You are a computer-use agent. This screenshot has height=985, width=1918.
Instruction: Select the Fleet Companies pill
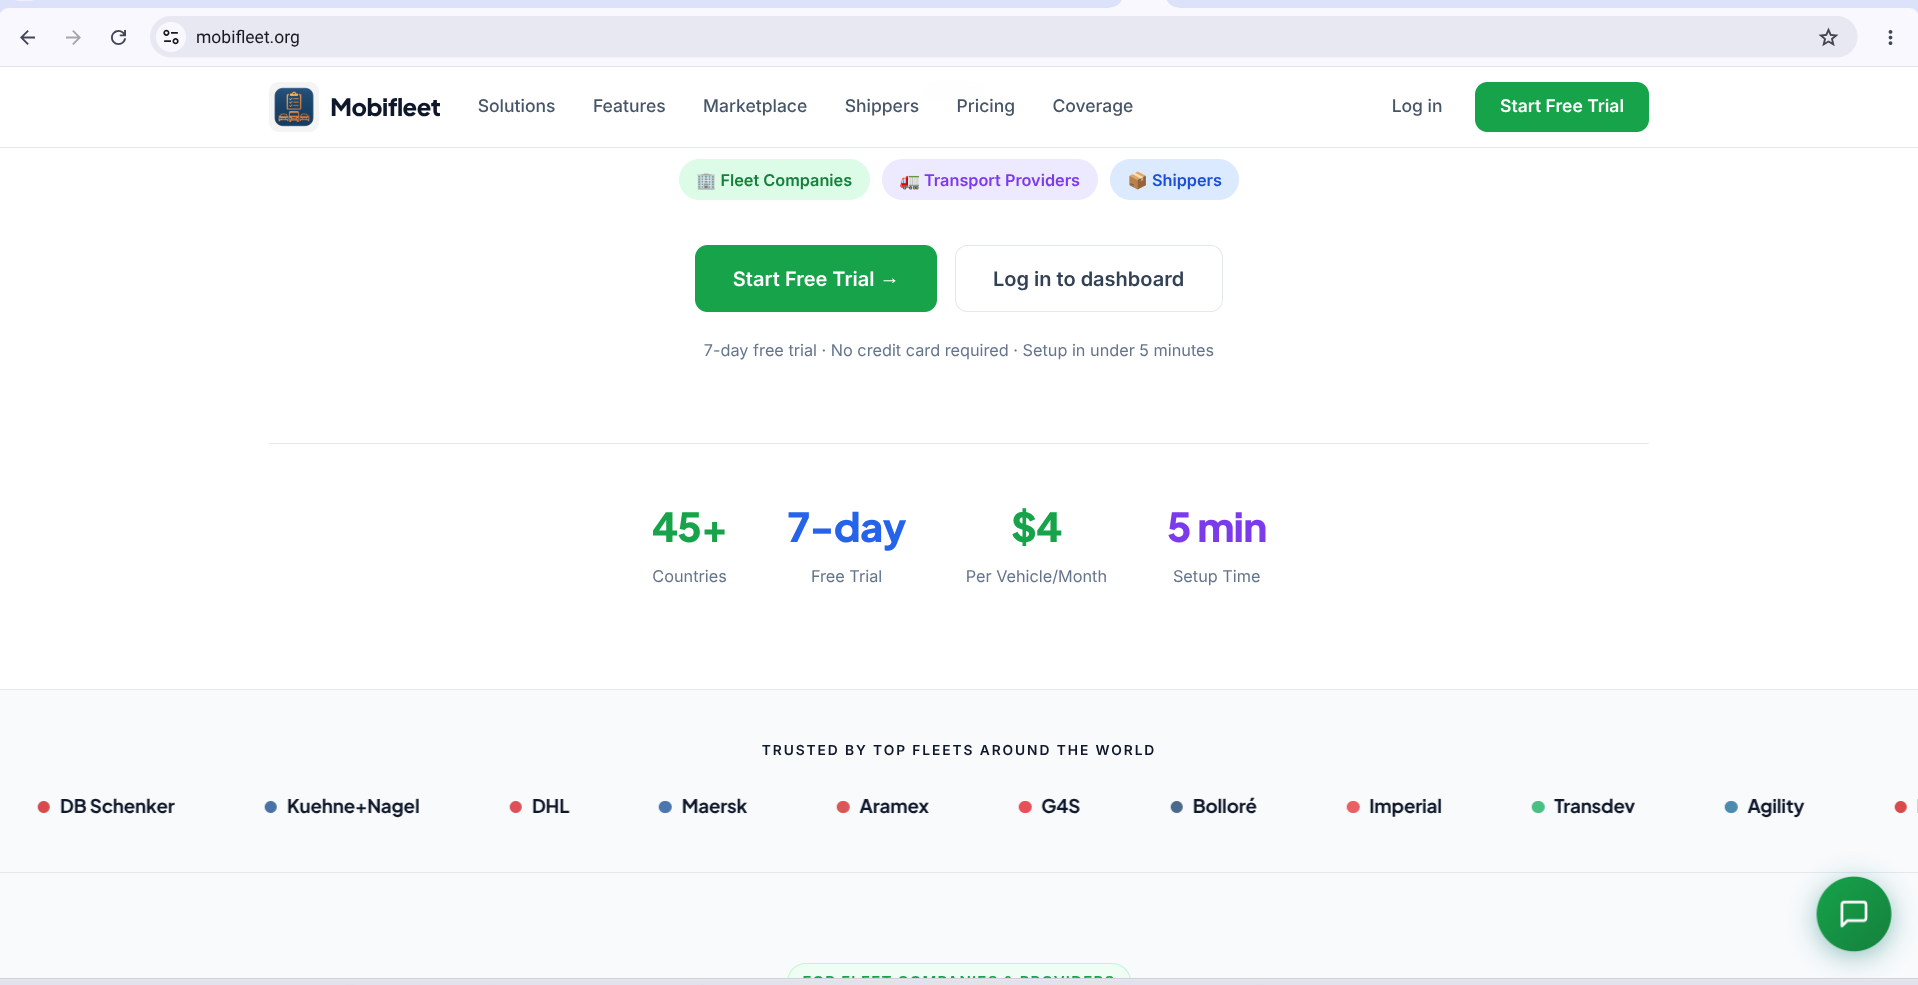pyautogui.click(x=774, y=180)
